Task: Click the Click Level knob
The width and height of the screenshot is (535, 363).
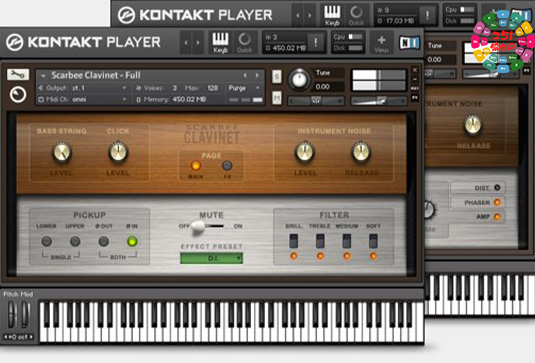Action: point(118,152)
